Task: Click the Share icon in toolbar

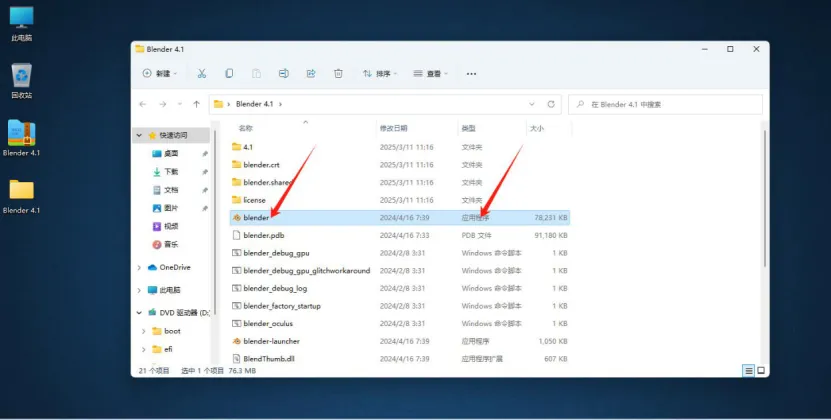Action: pyautogui.click(x=311, y=74)
